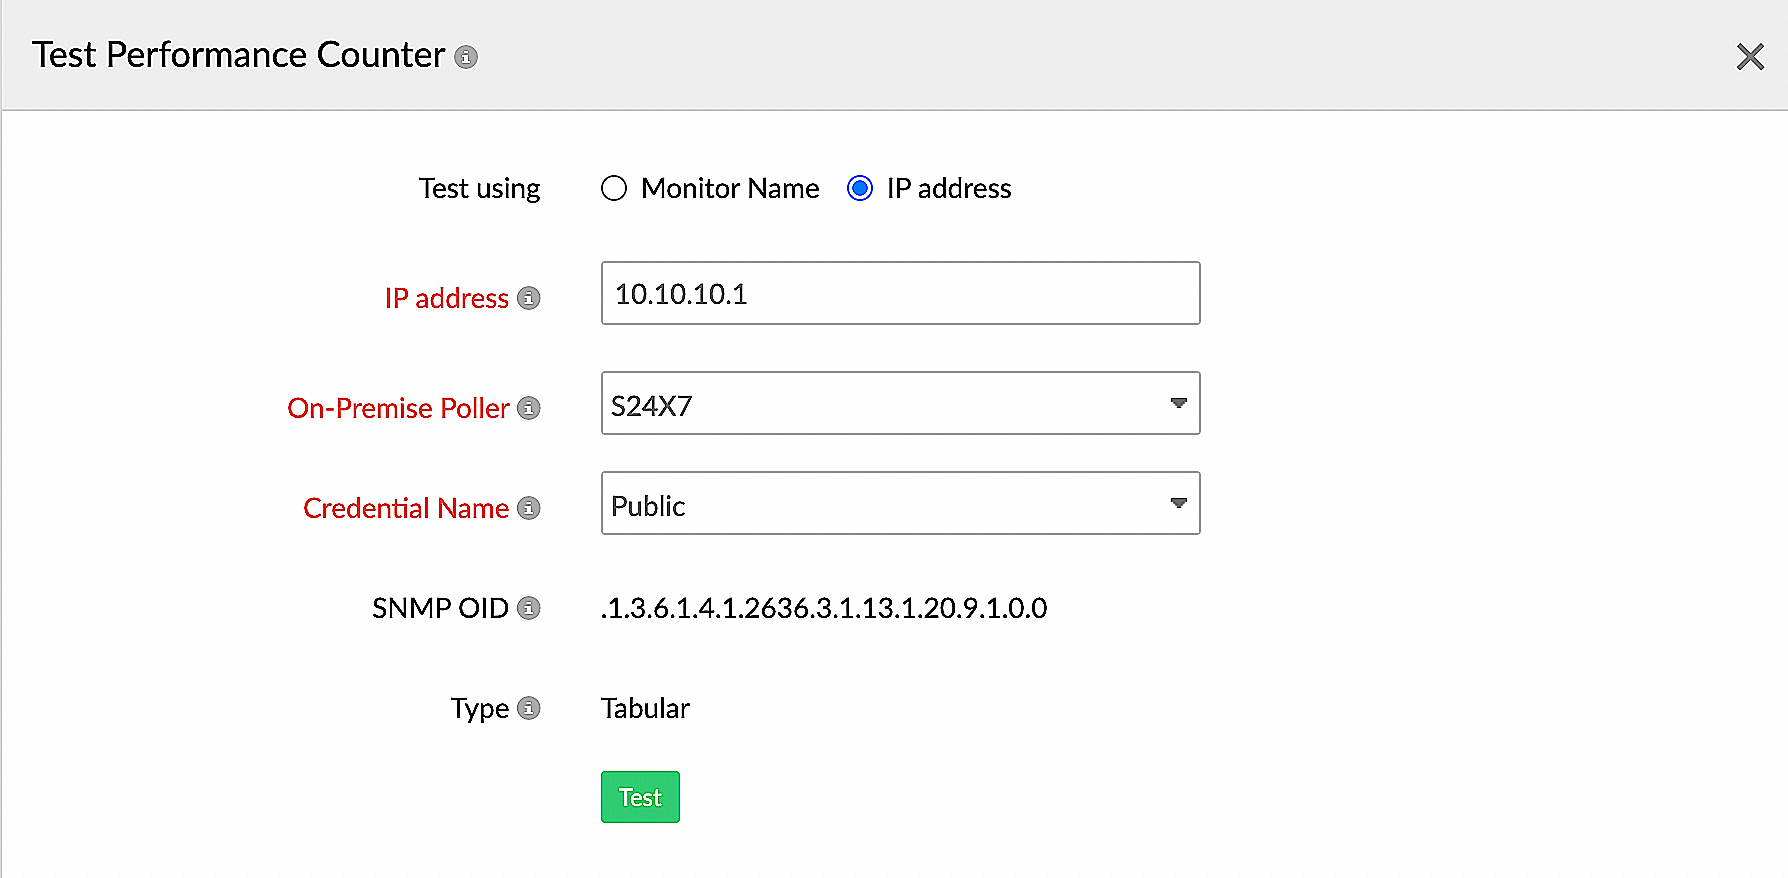Click the info icon beside Test Performance Counter title
Screen dimensions: 1788x878
(x=466, y=57)
